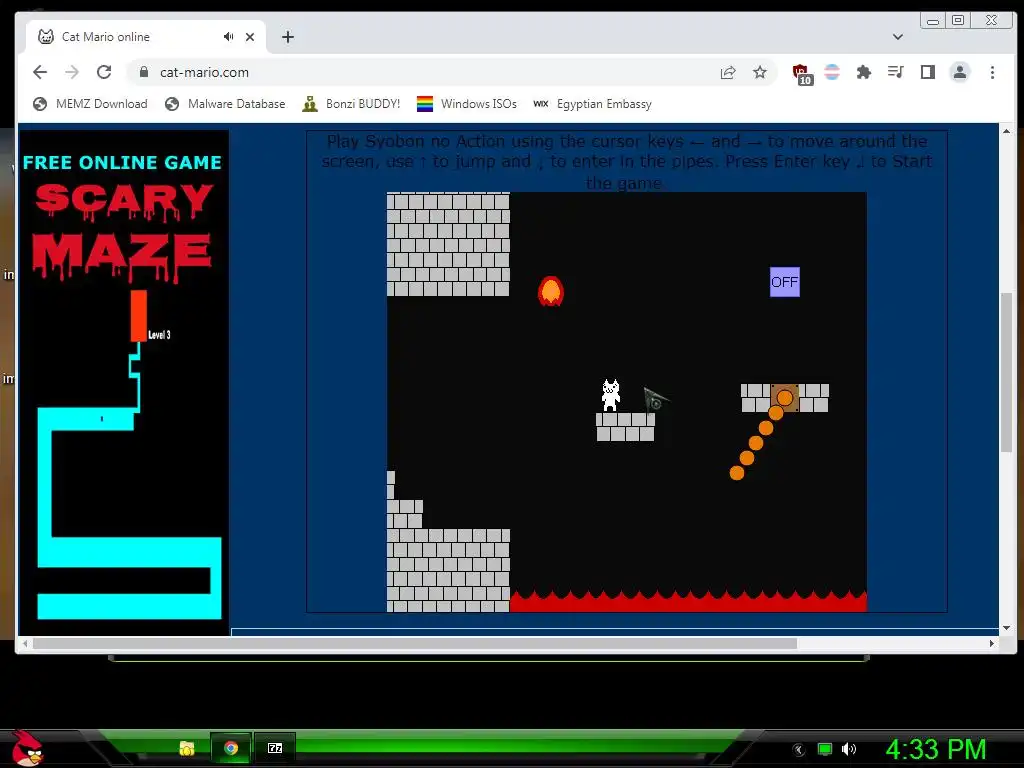Screen dimensions: 1024x768
Task: Click the scroll down arrow of page
Action: click(x=1006, y=628)
